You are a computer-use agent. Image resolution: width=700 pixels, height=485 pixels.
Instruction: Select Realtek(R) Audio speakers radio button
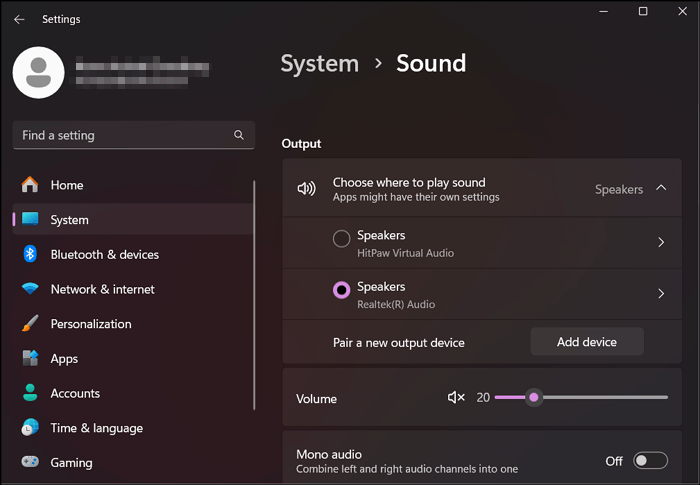click(x=341, y=290)
